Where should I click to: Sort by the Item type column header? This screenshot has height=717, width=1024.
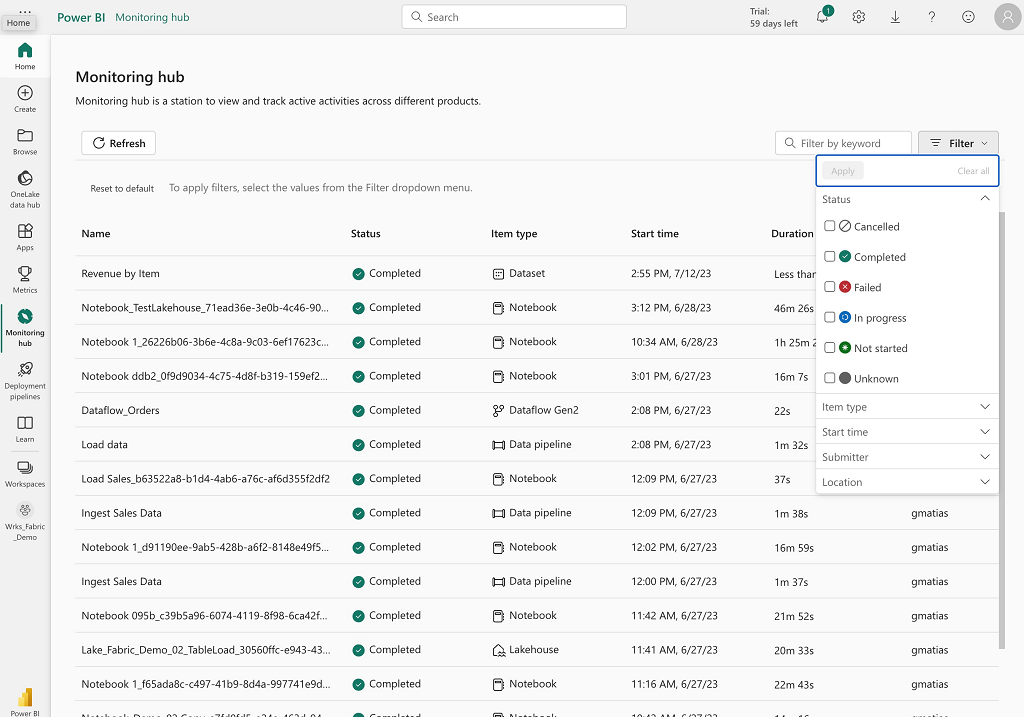click(514, 234)
